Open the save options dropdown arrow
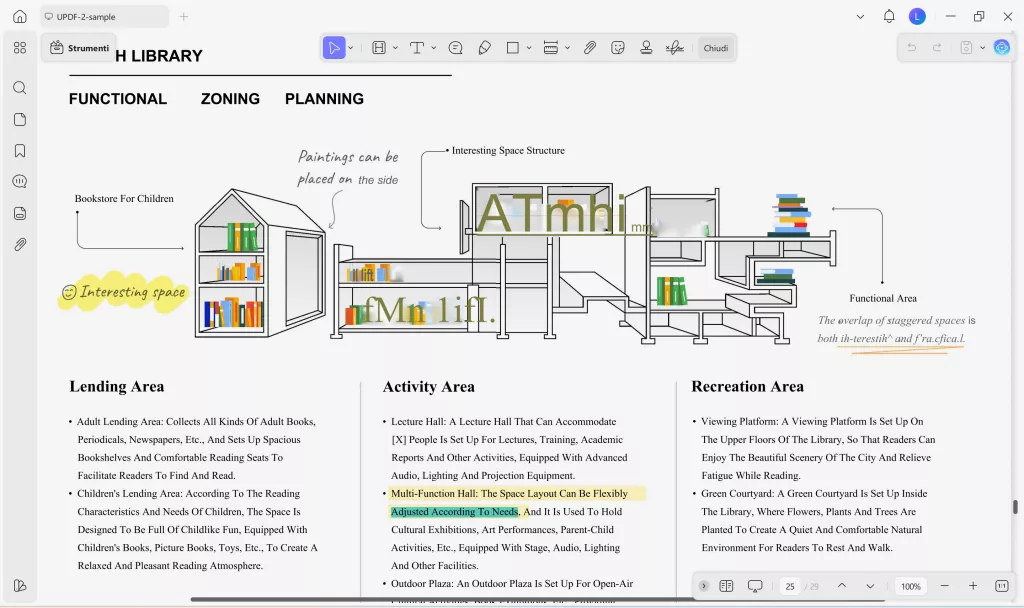1024x608 pixels. pos(982,47)
